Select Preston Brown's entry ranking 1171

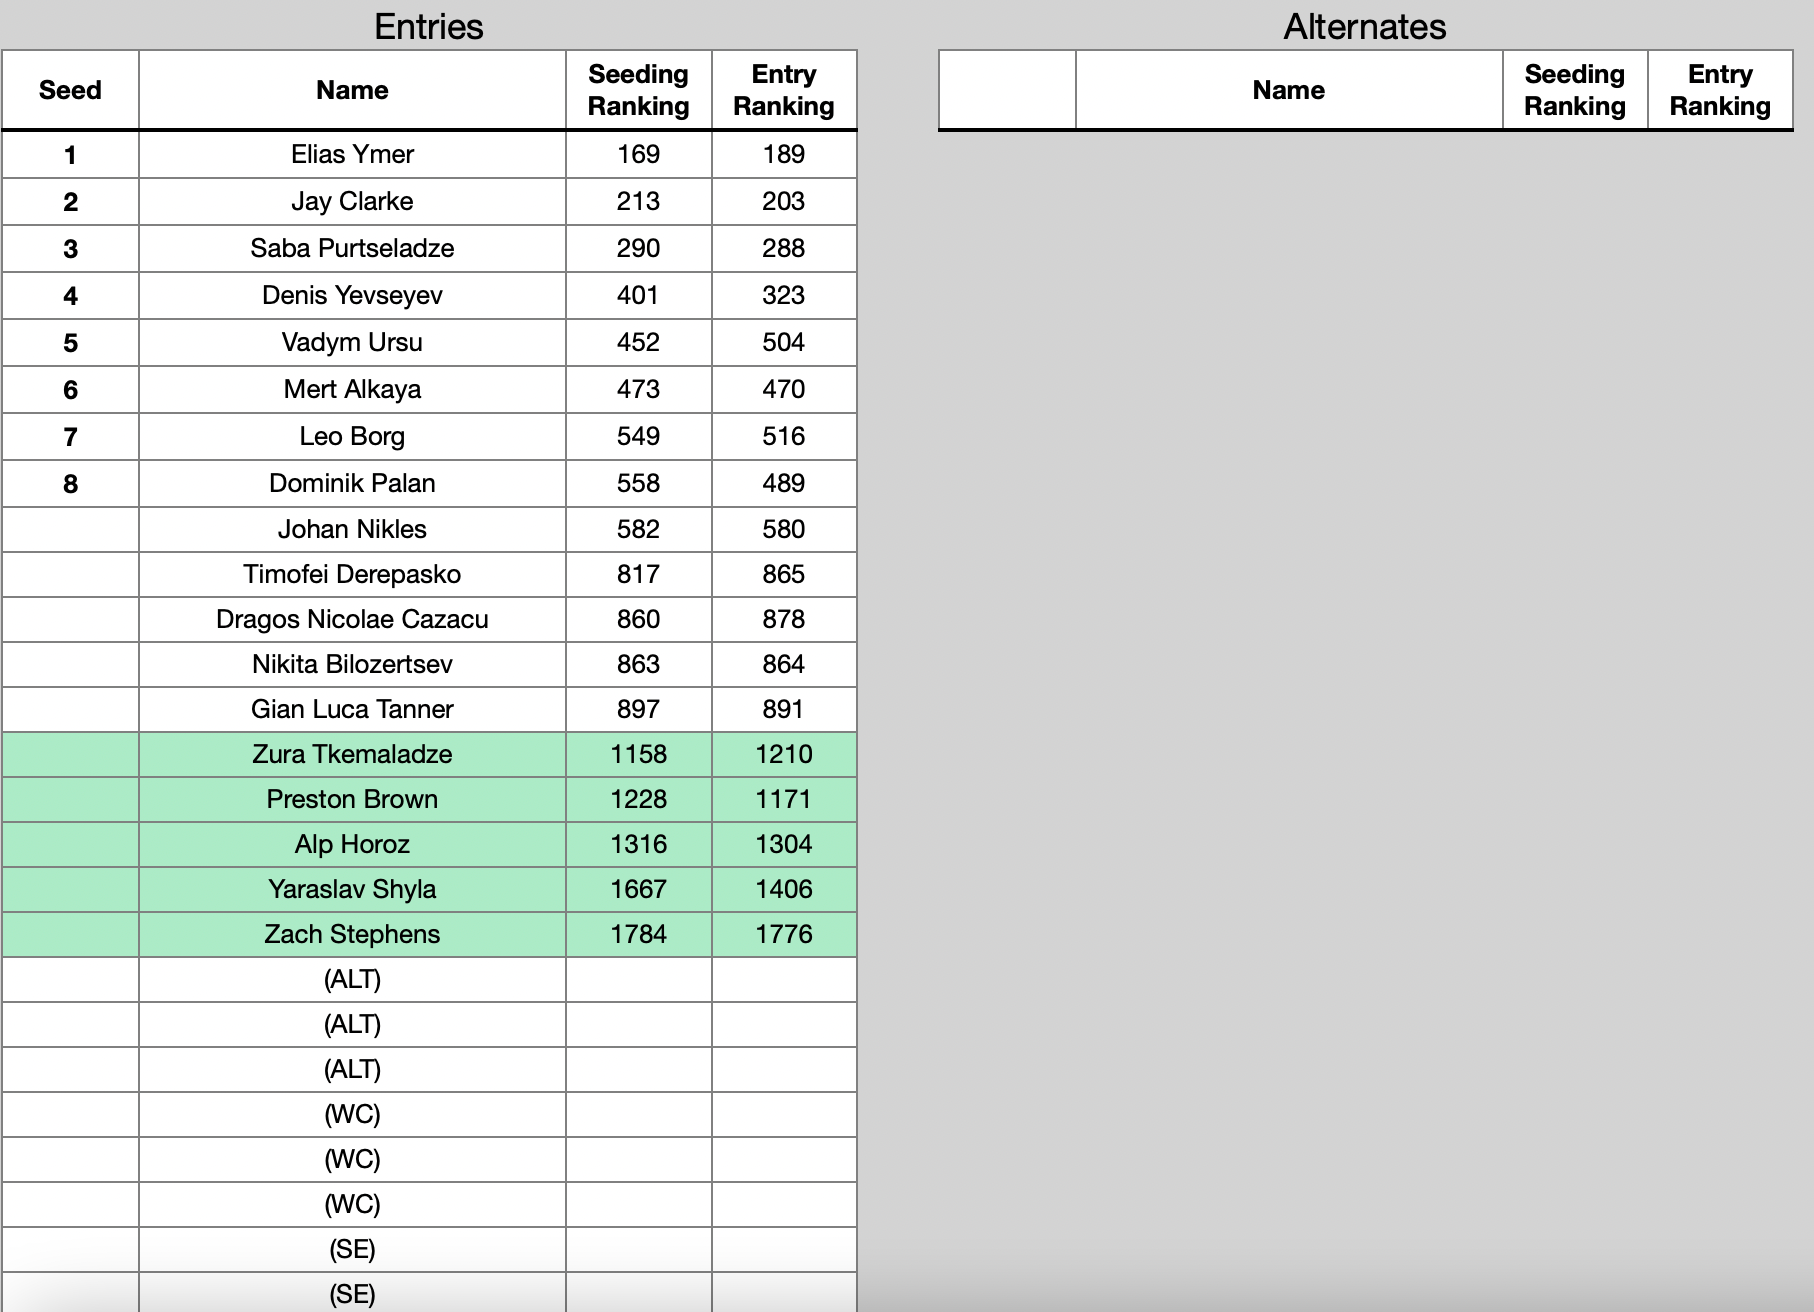click(x=783, y=800)
